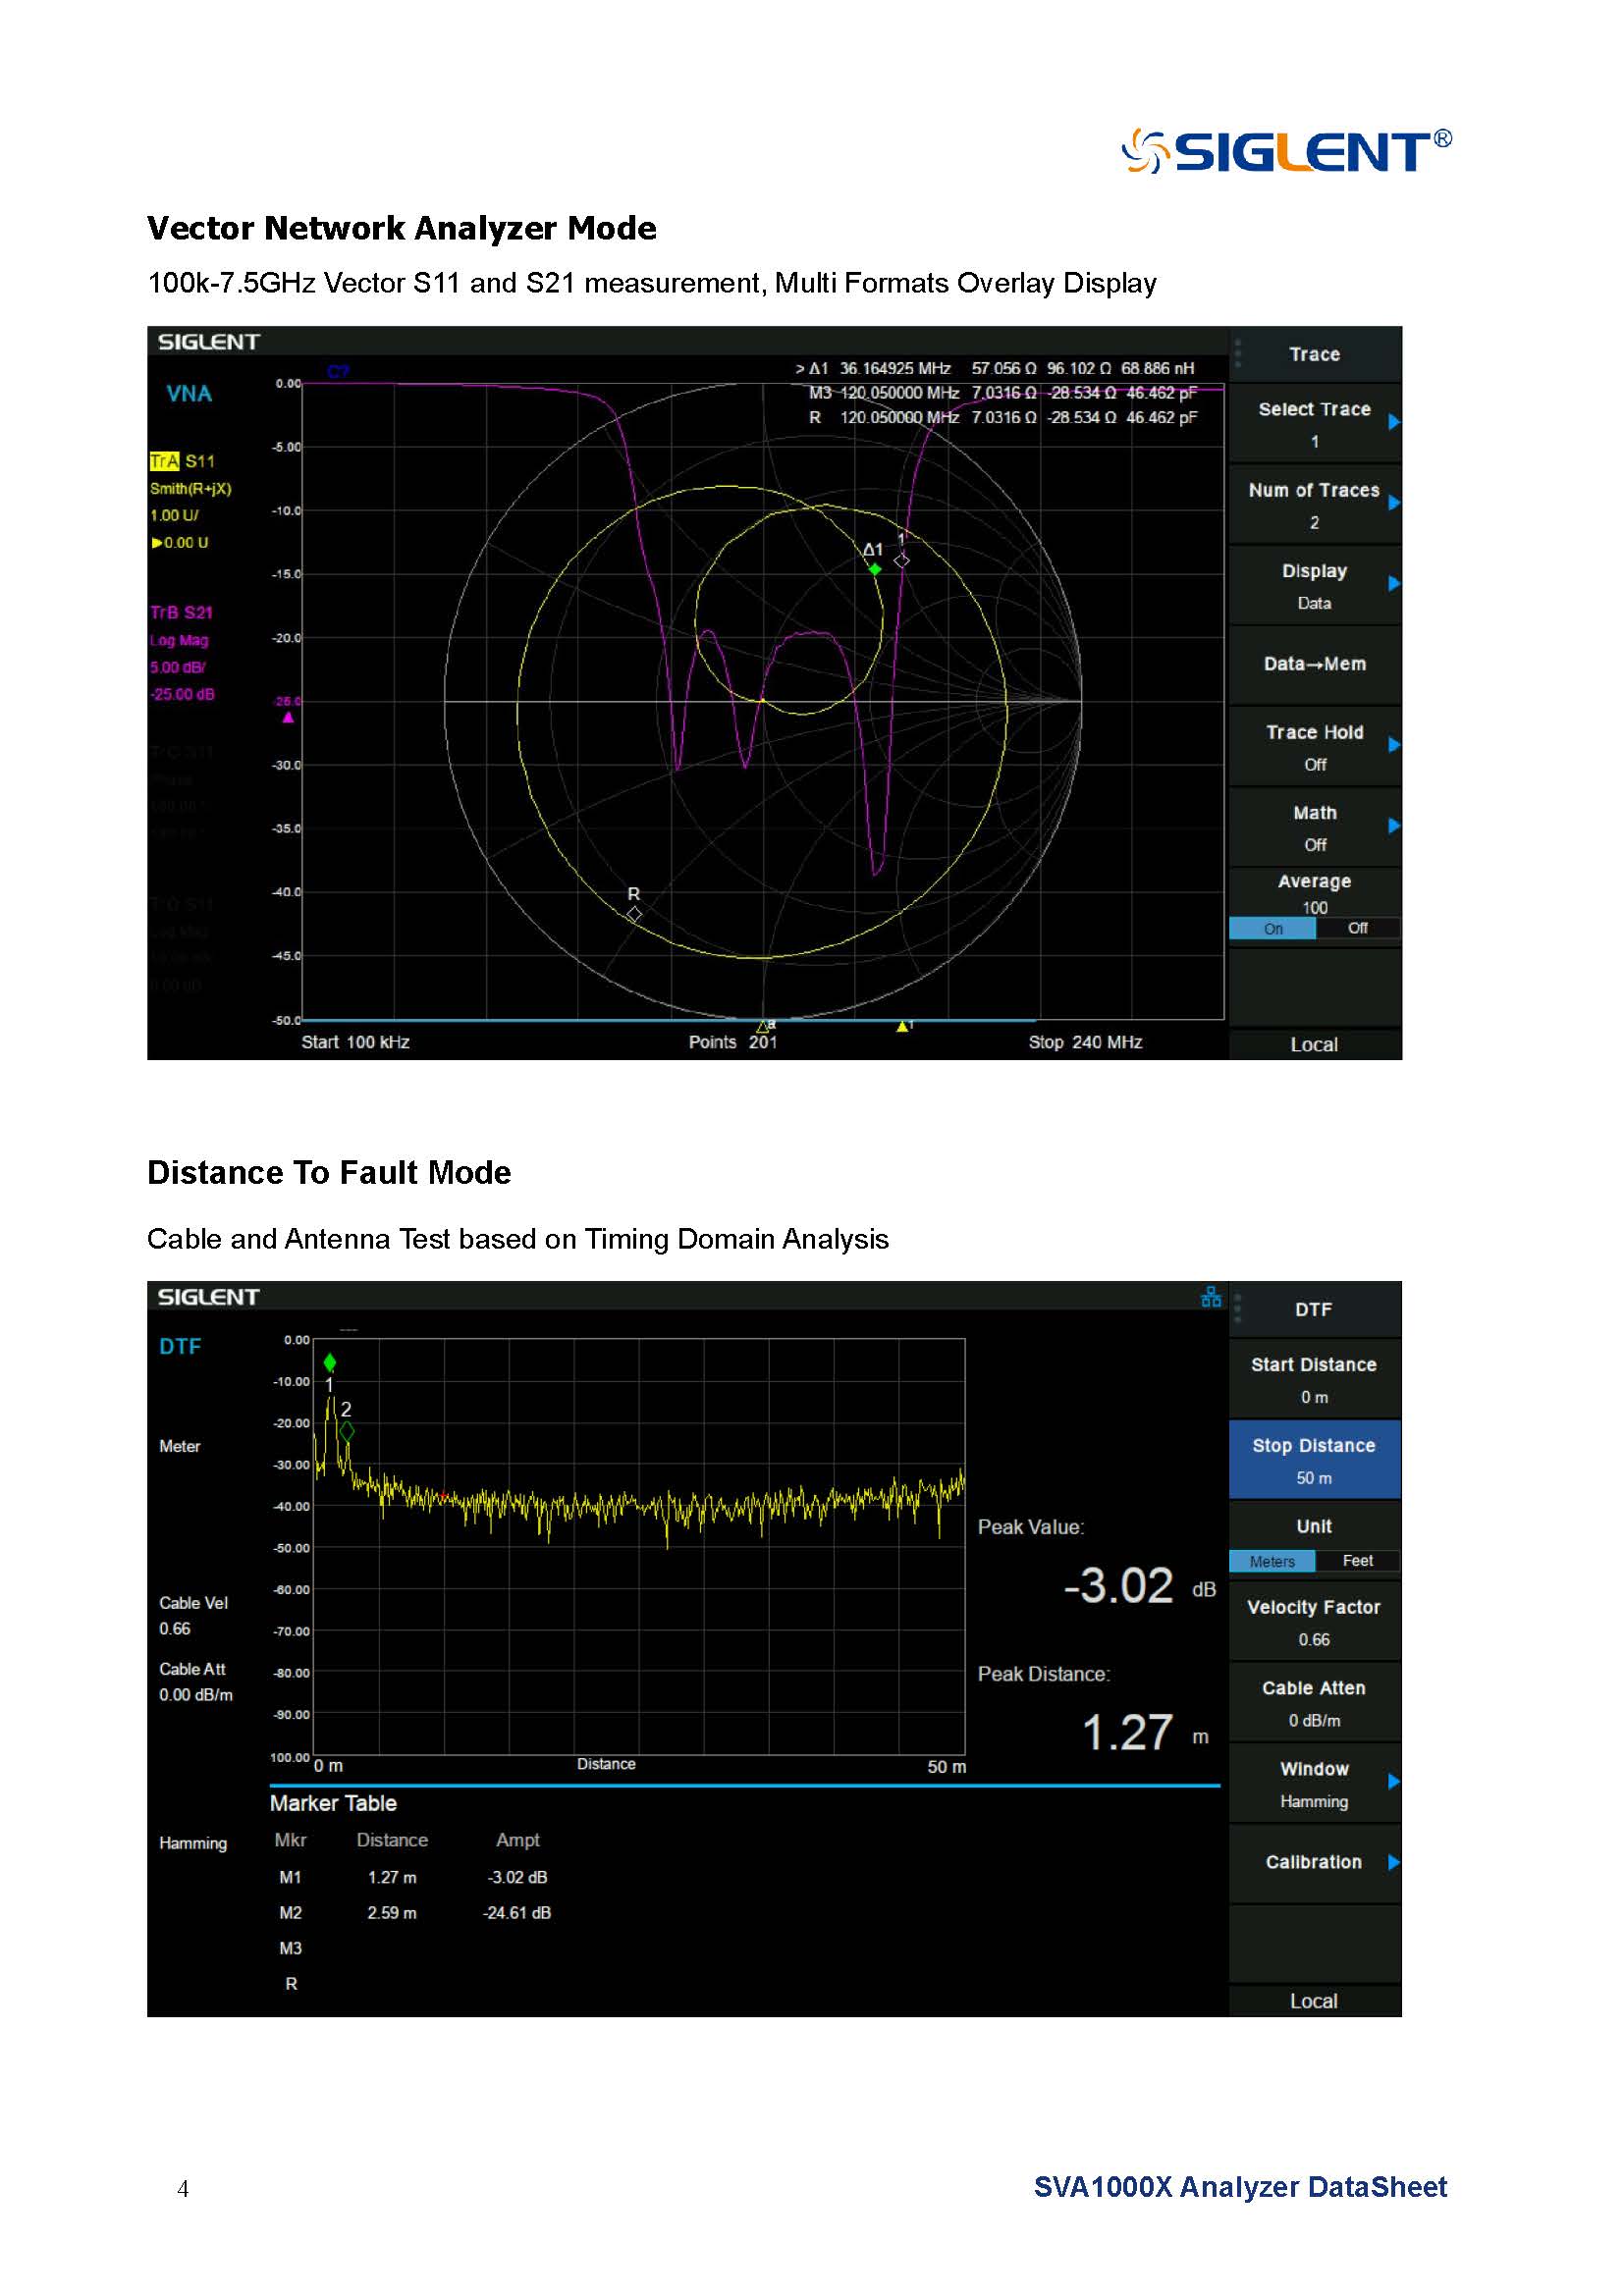The height and width of the screenshot is (2296, 1624).
Task: Click the magenta reference level triangle at -25 dB
Action: [288, 717]
